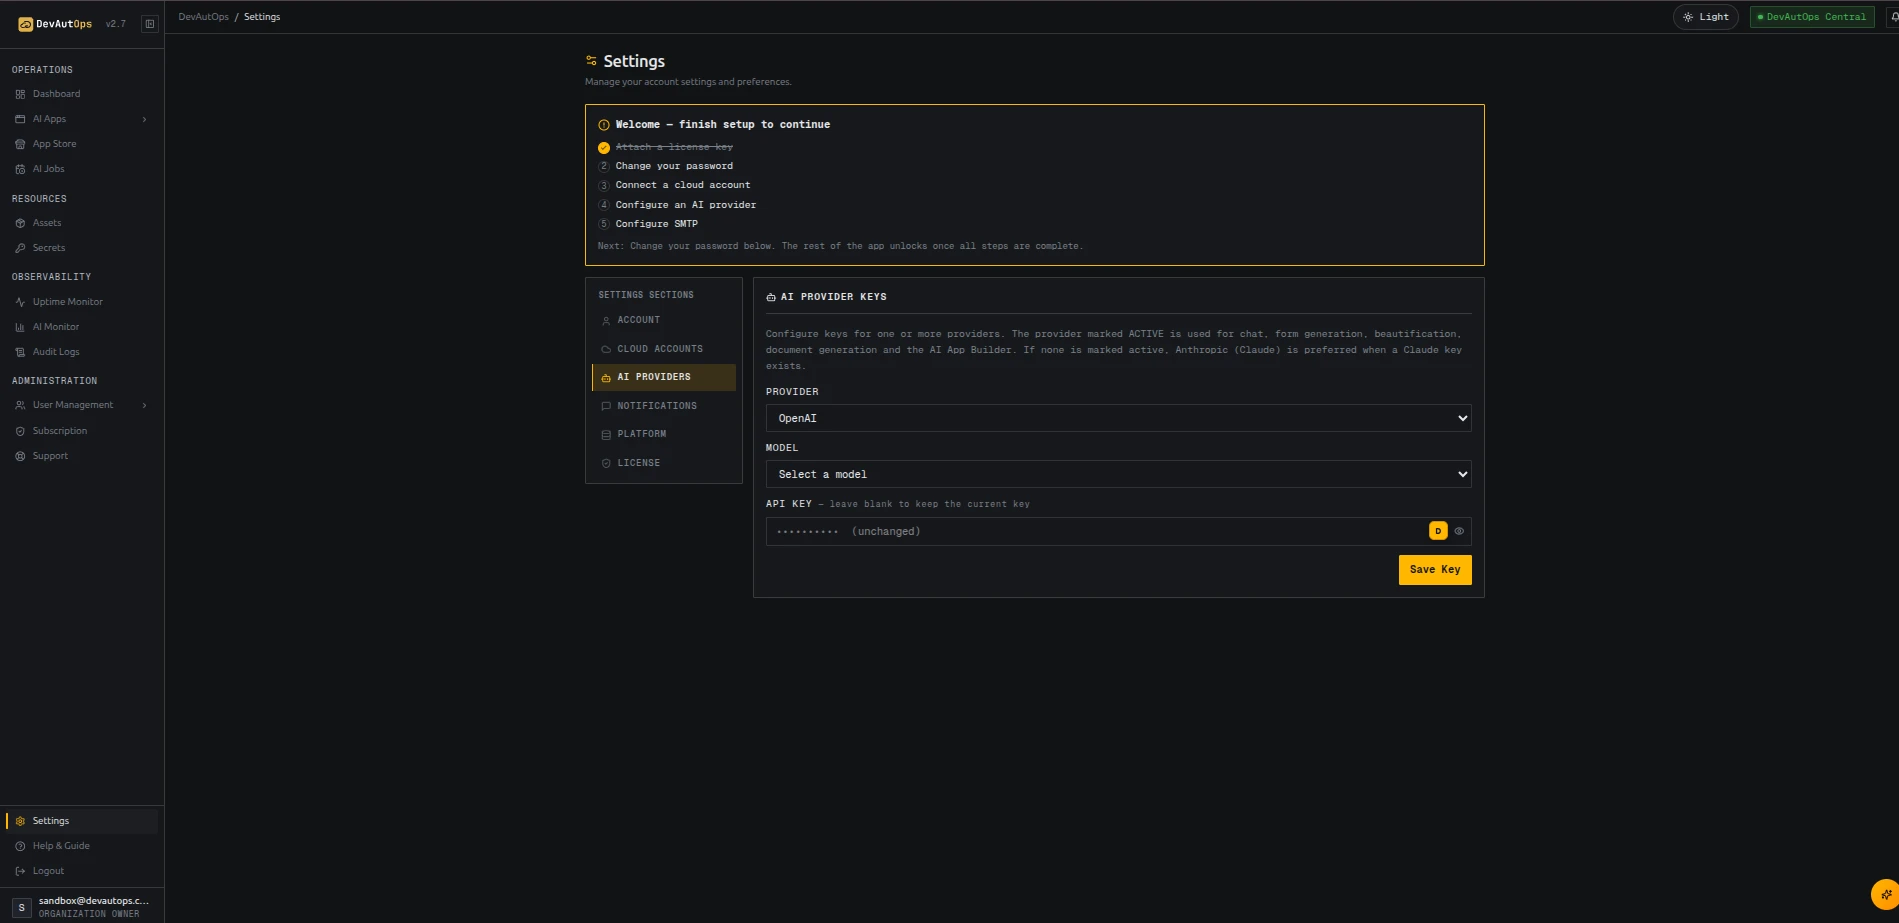The image size is (1899, 923).
Task: Show the API key with eye icon
Action: (1459, 531)
